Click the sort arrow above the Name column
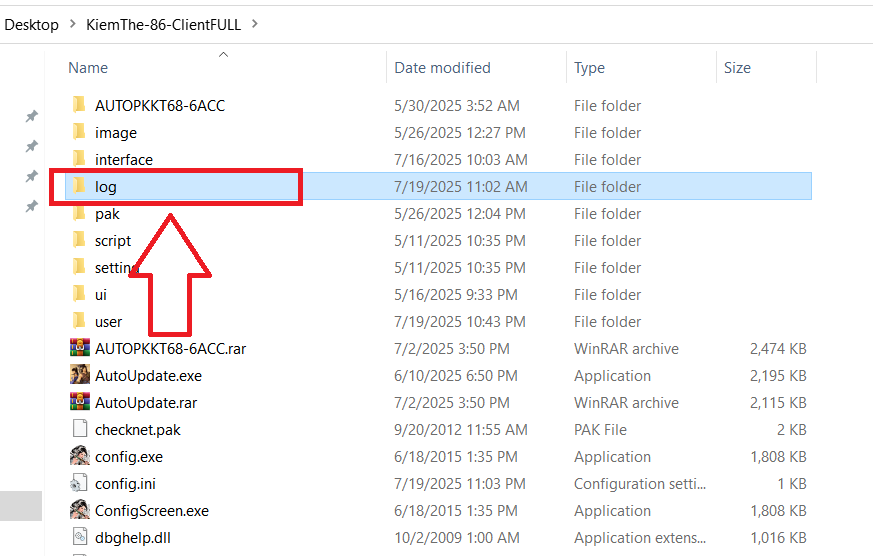873x556 pixels. coord(223,54)
